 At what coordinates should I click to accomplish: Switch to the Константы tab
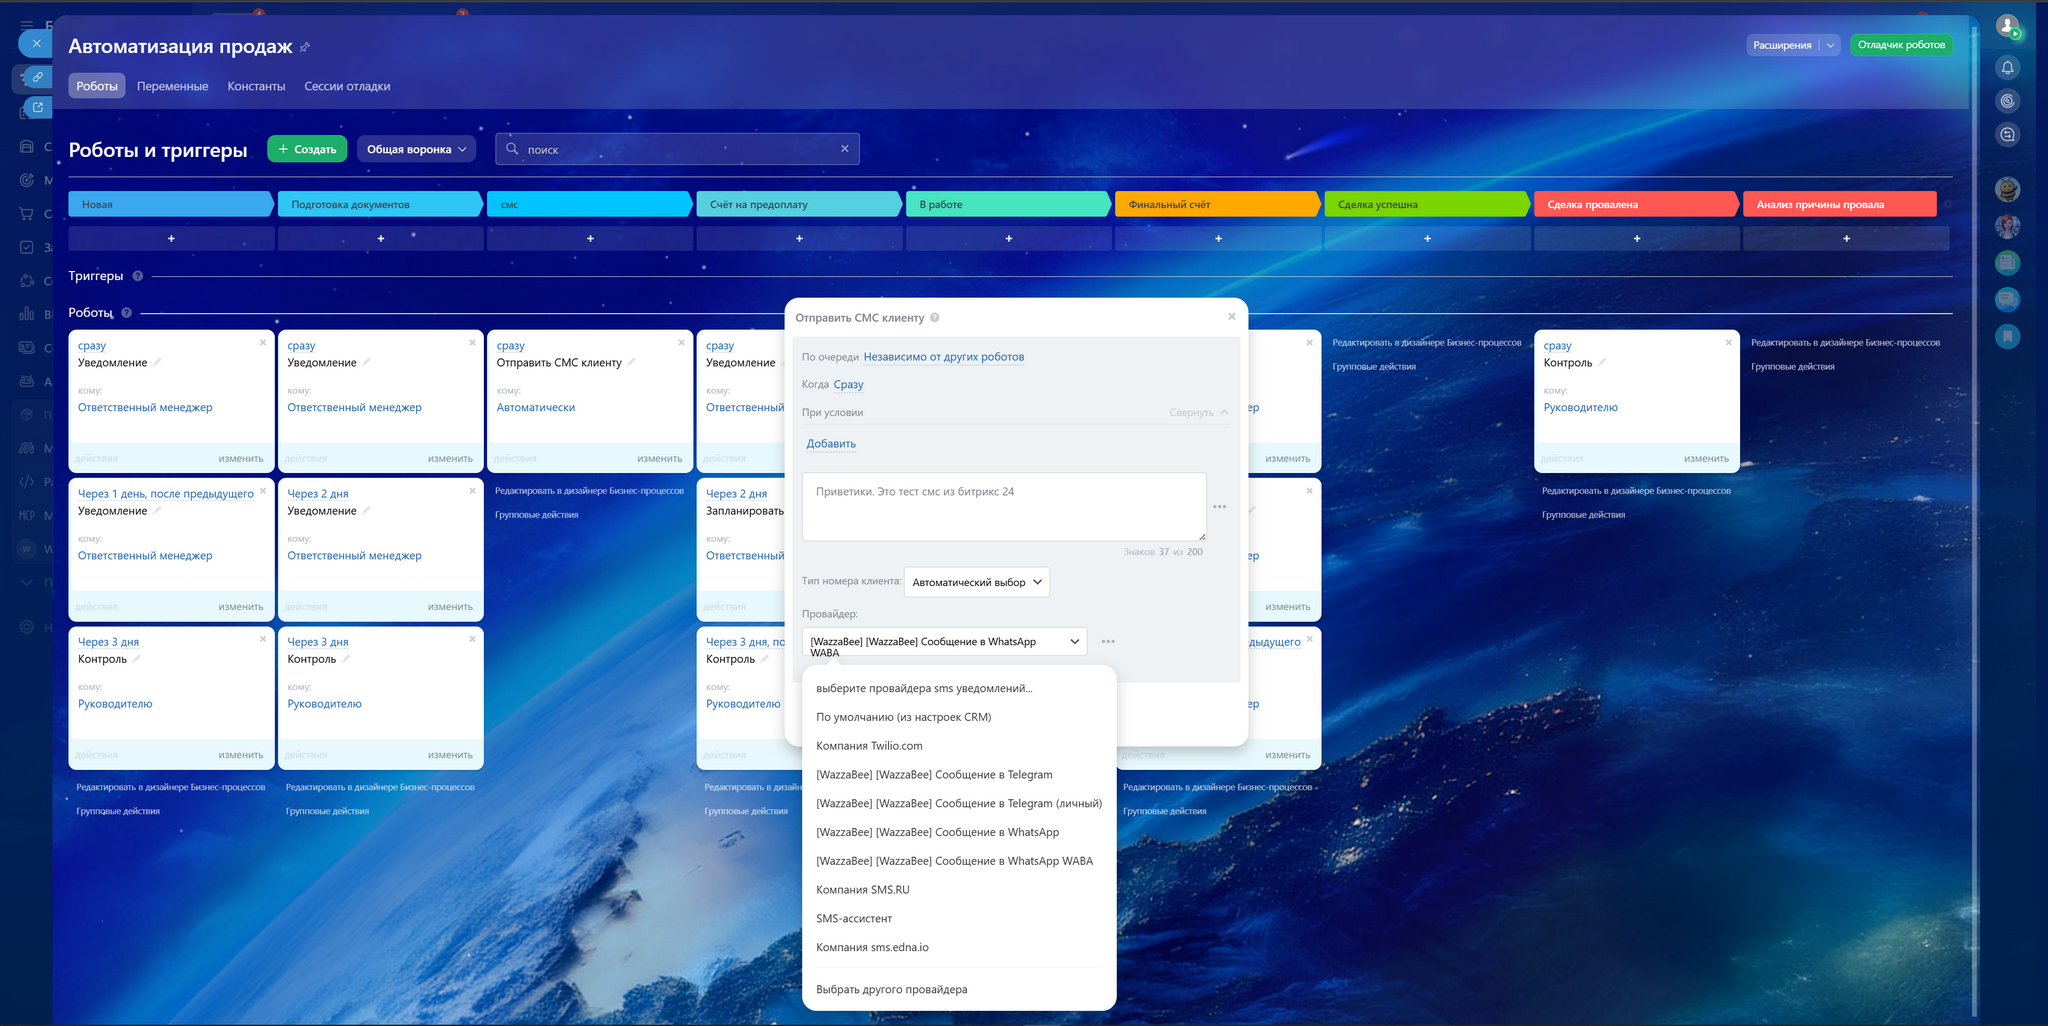click(x=256, y=86)
